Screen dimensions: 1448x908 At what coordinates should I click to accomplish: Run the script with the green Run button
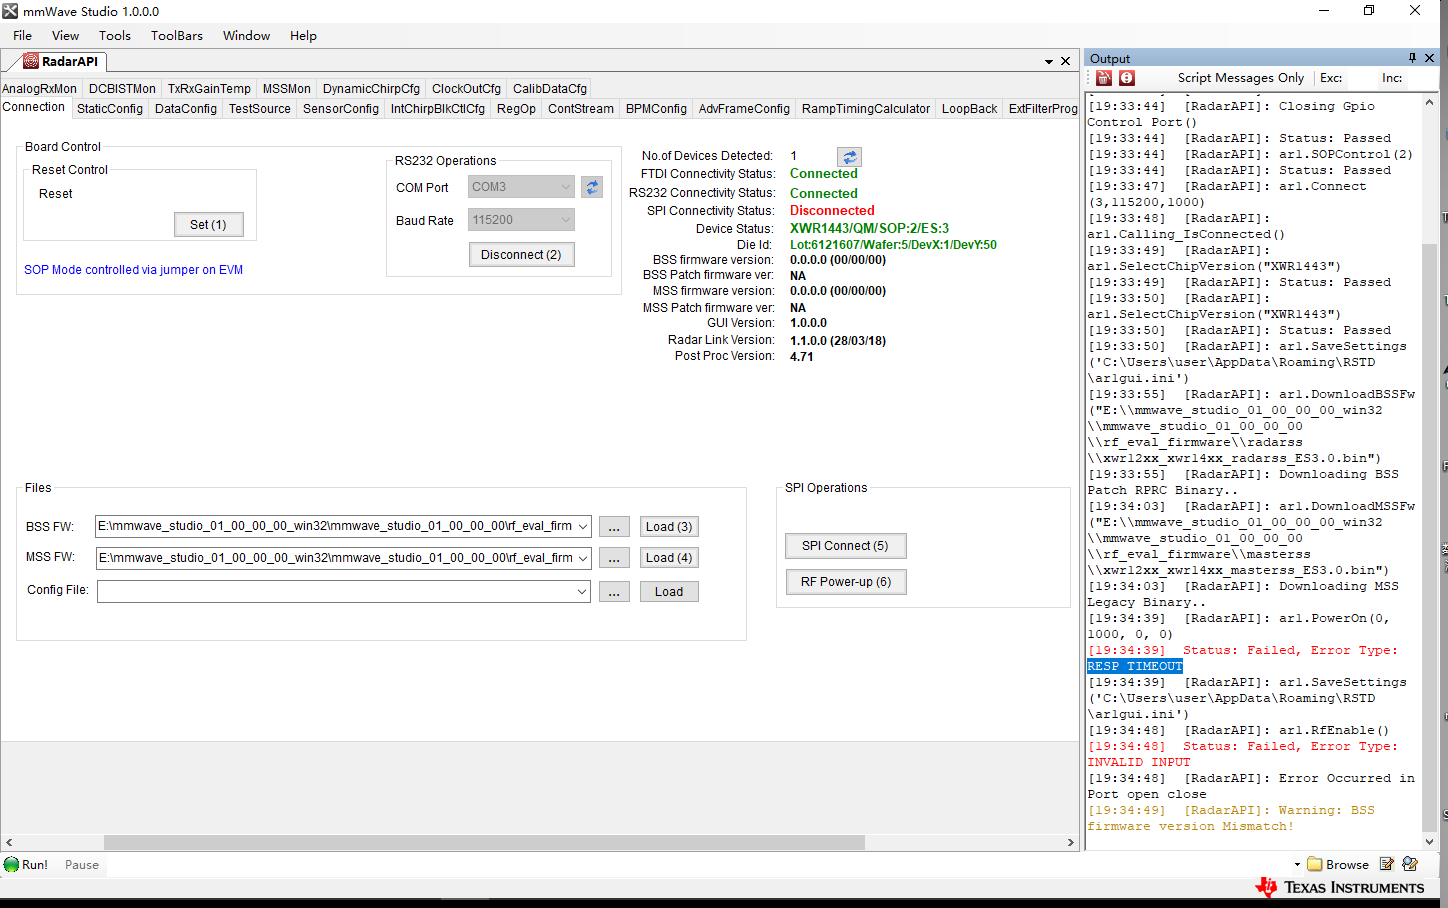click(26, 865)
